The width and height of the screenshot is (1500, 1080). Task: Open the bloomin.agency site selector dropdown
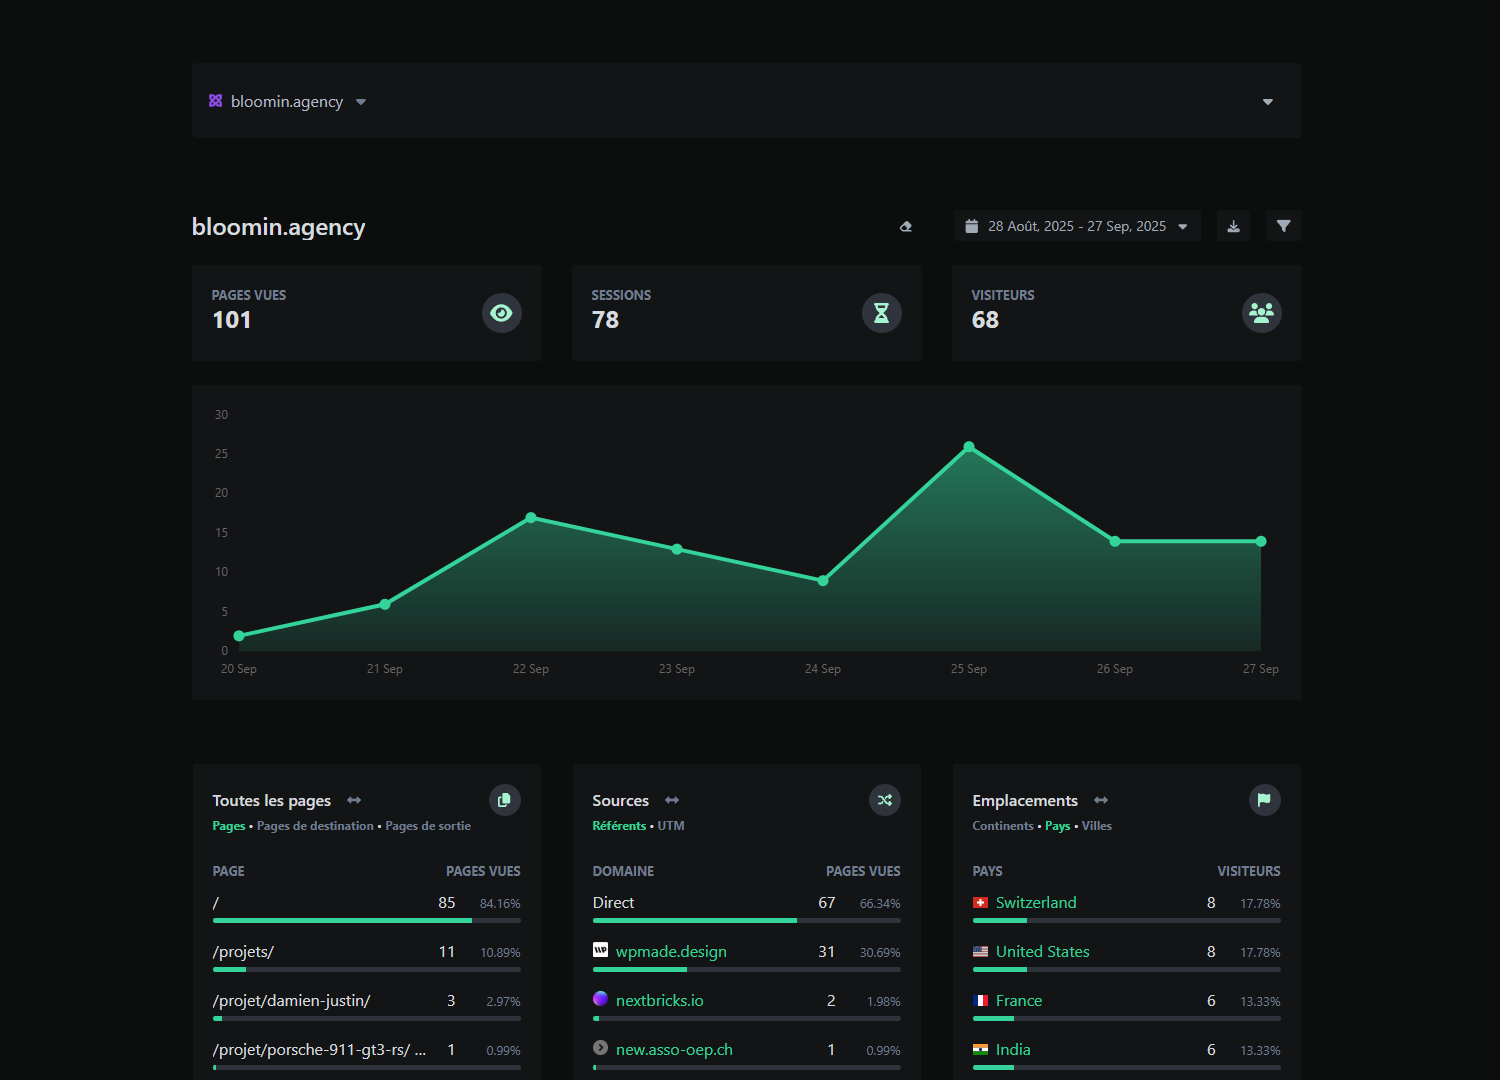click(x=287, y=102)
